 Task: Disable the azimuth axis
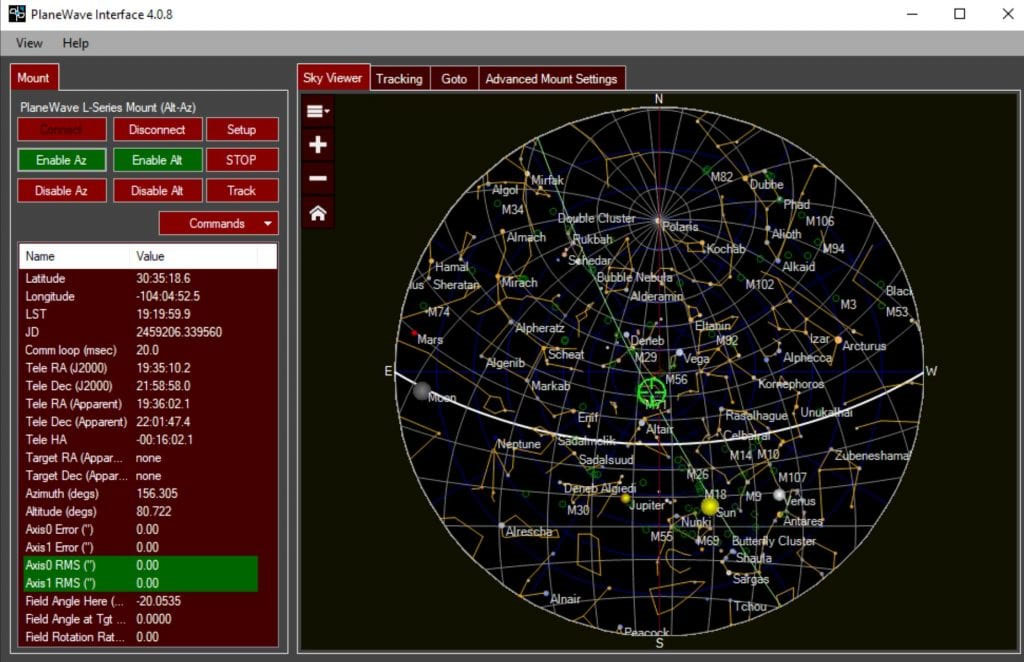[x=60, y=191]
